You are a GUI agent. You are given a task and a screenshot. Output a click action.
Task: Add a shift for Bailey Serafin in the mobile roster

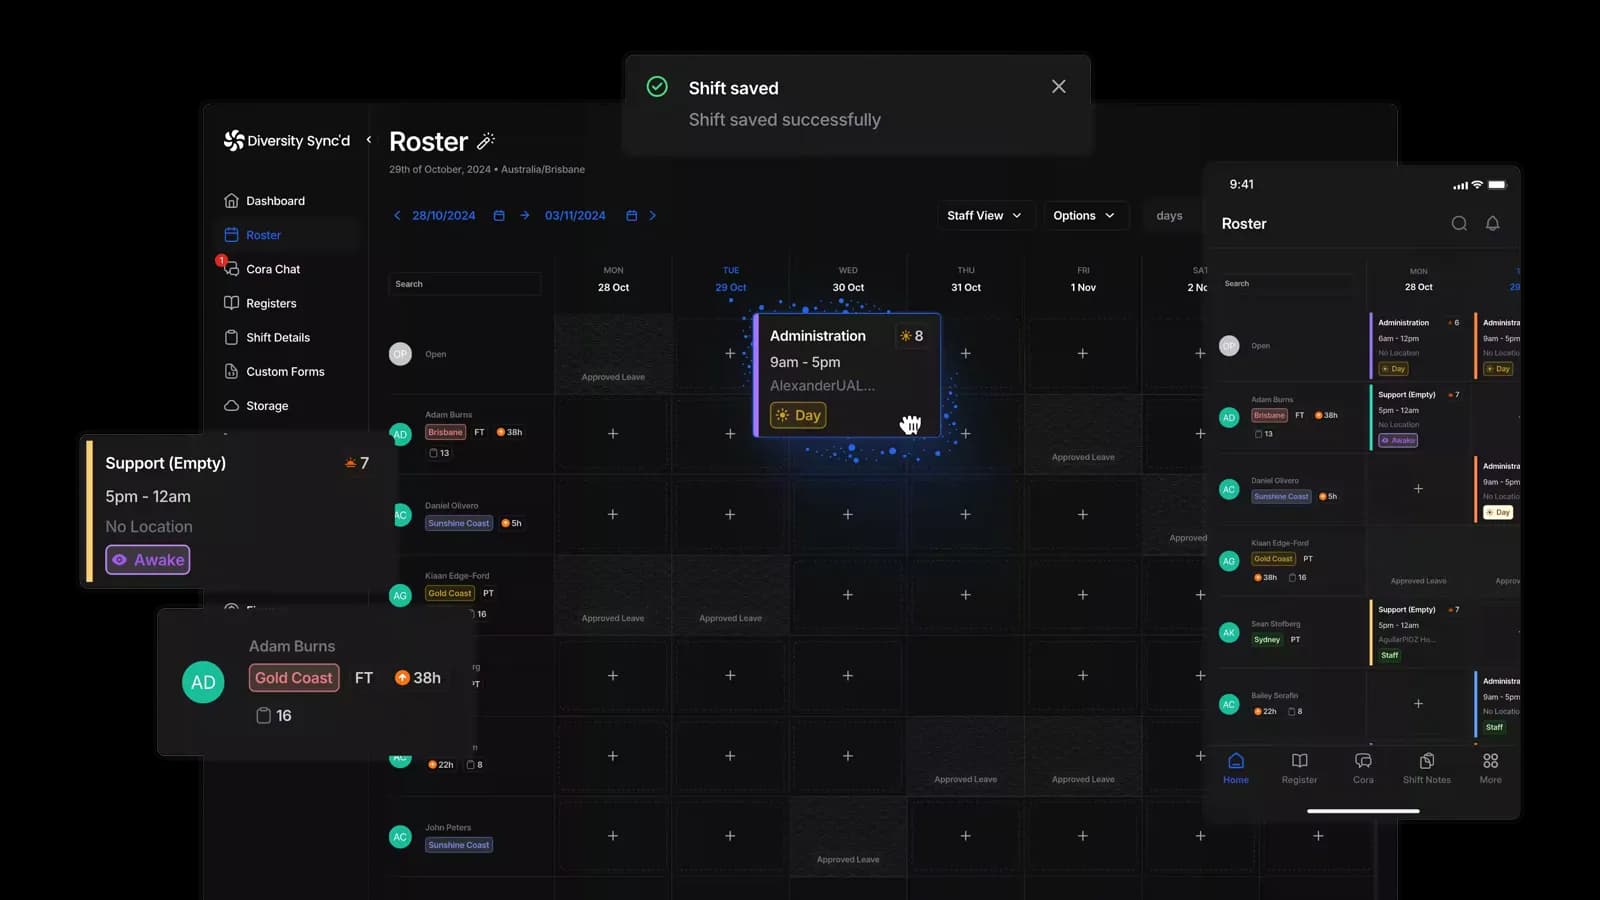(x=1418, y=704)
